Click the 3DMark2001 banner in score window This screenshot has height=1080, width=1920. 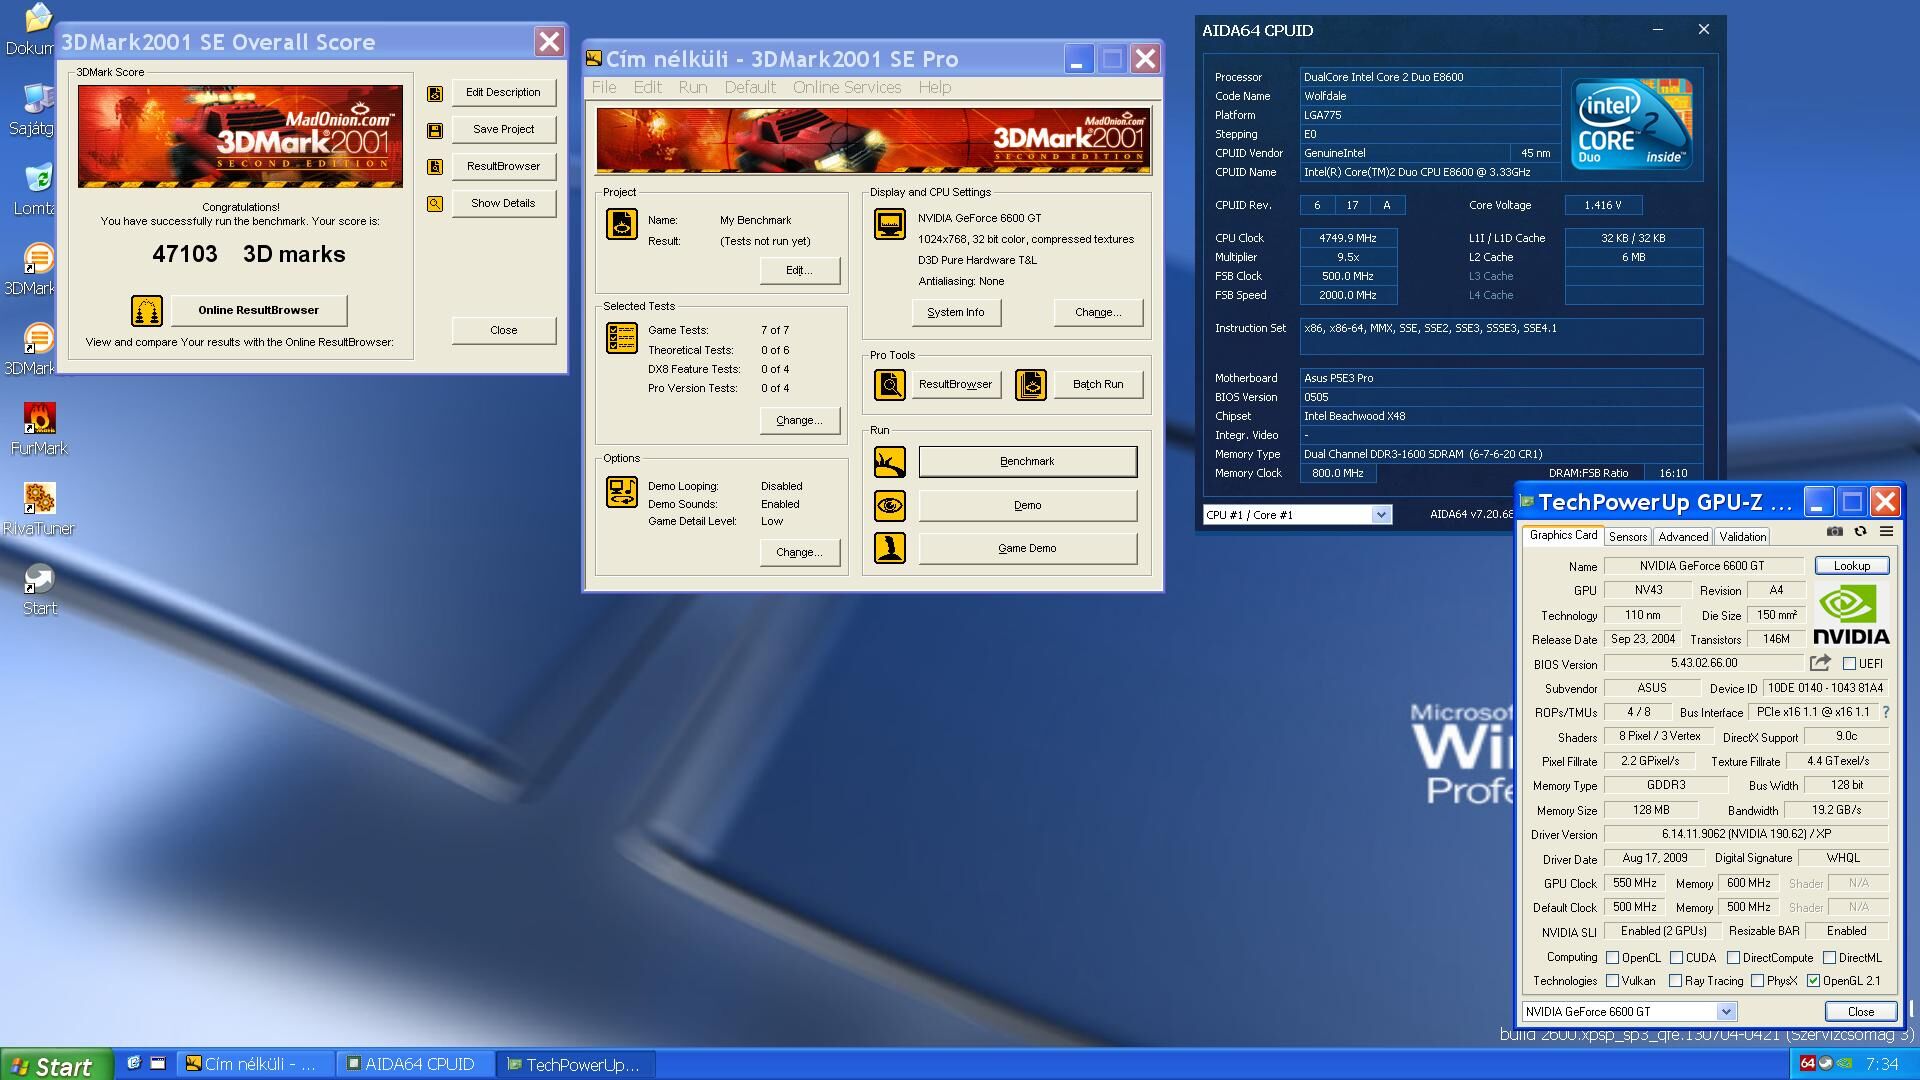(x=240, y=136)
